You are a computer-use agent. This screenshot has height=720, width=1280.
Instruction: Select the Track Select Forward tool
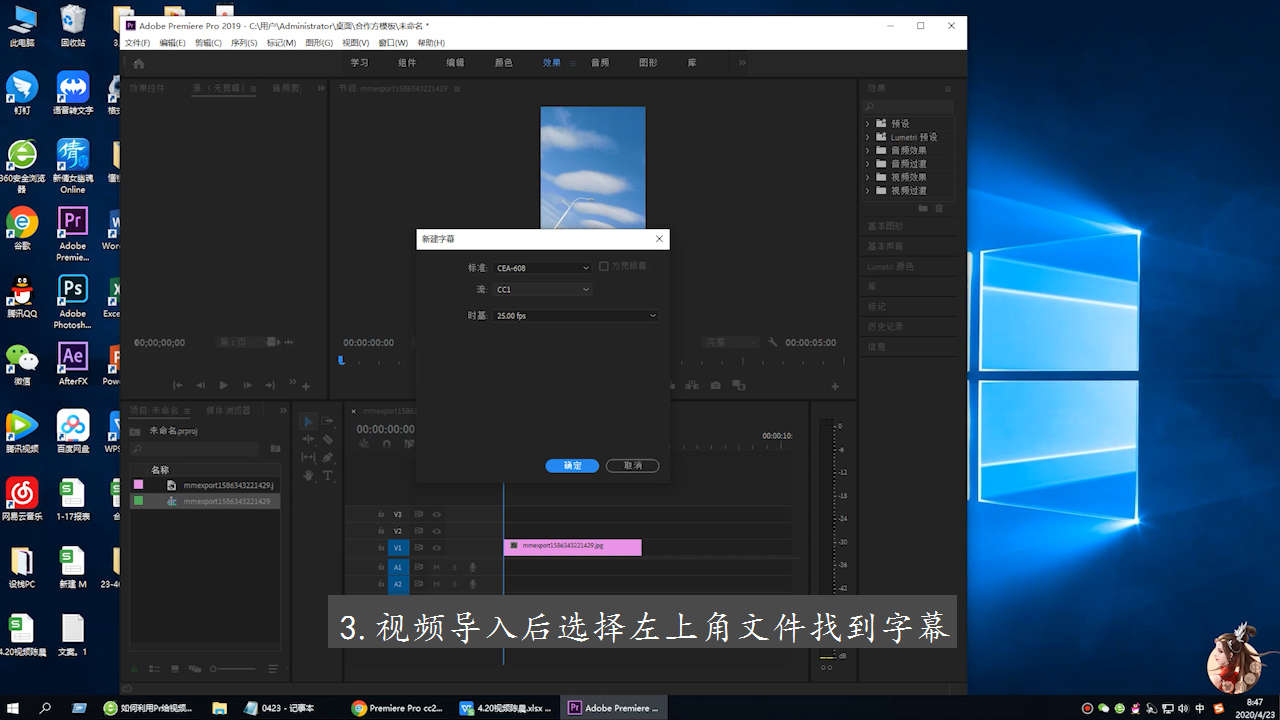pos(327,422)
